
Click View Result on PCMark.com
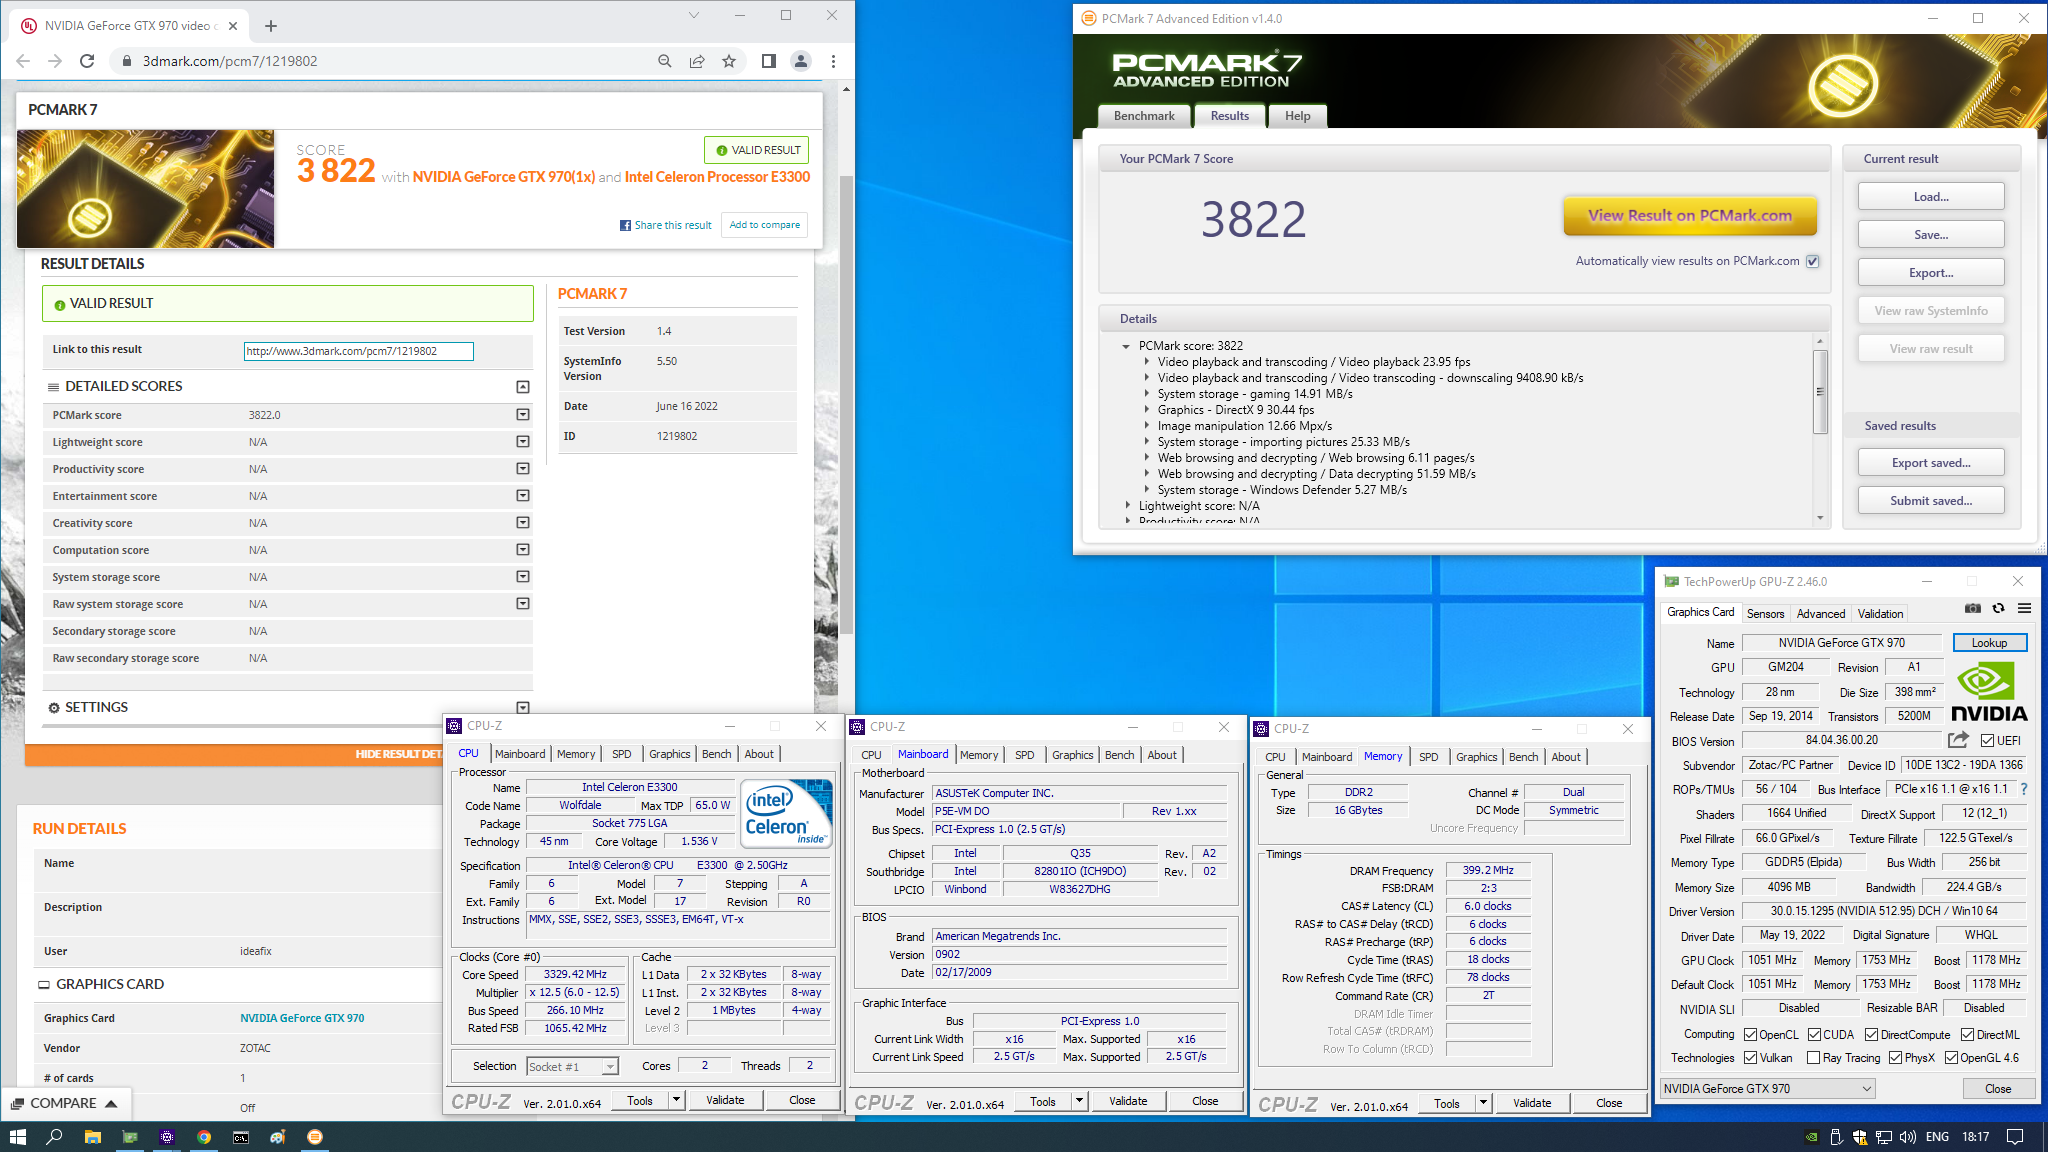1690,216
